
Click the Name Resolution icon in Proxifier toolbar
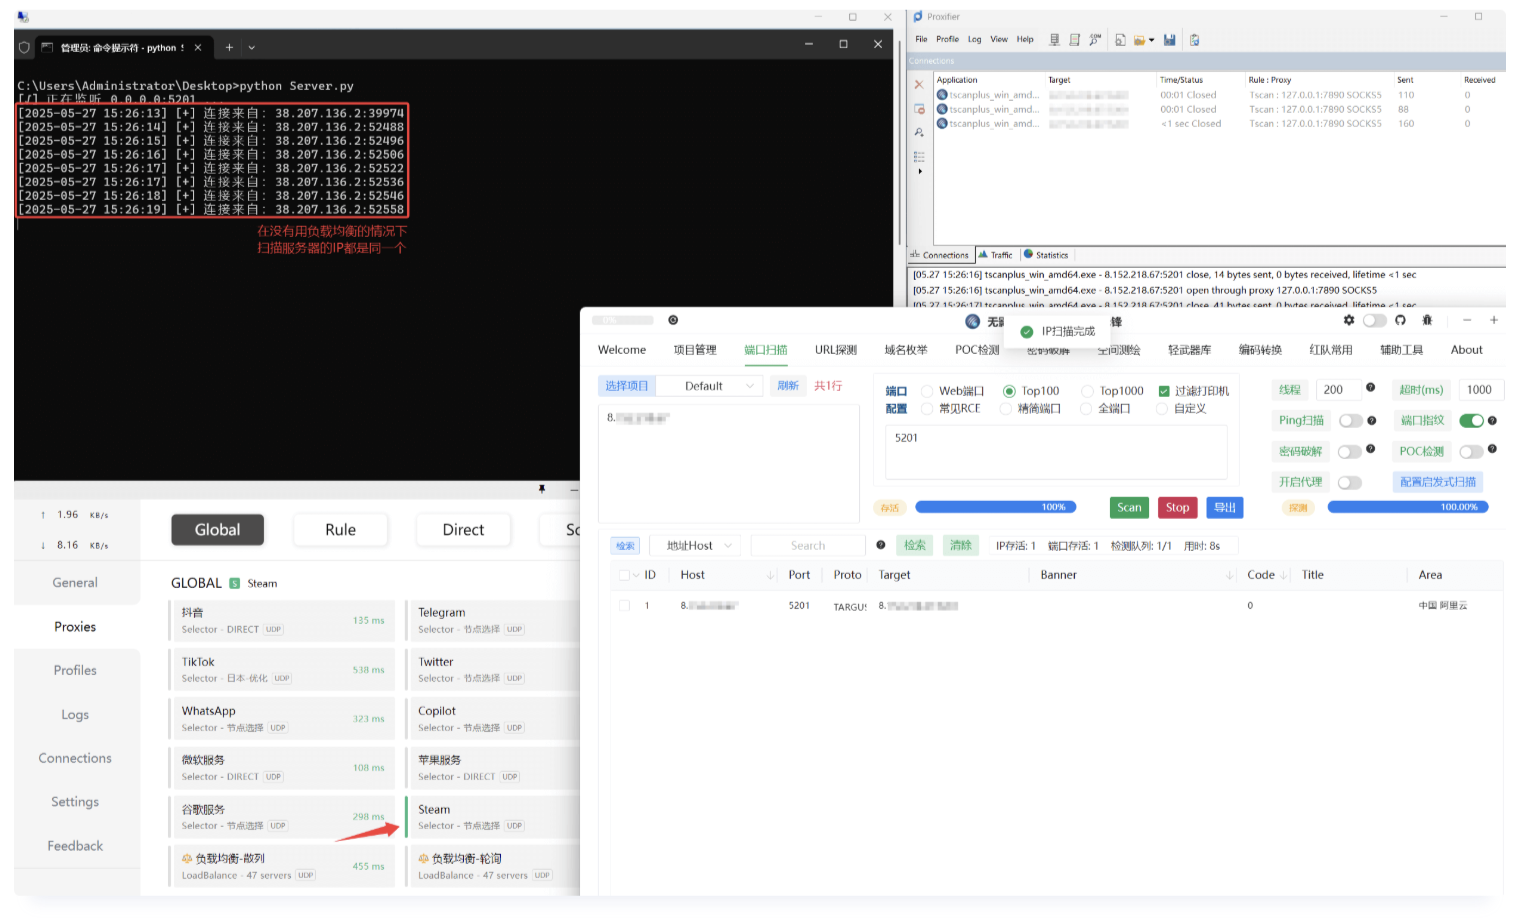pos(1095,40)
